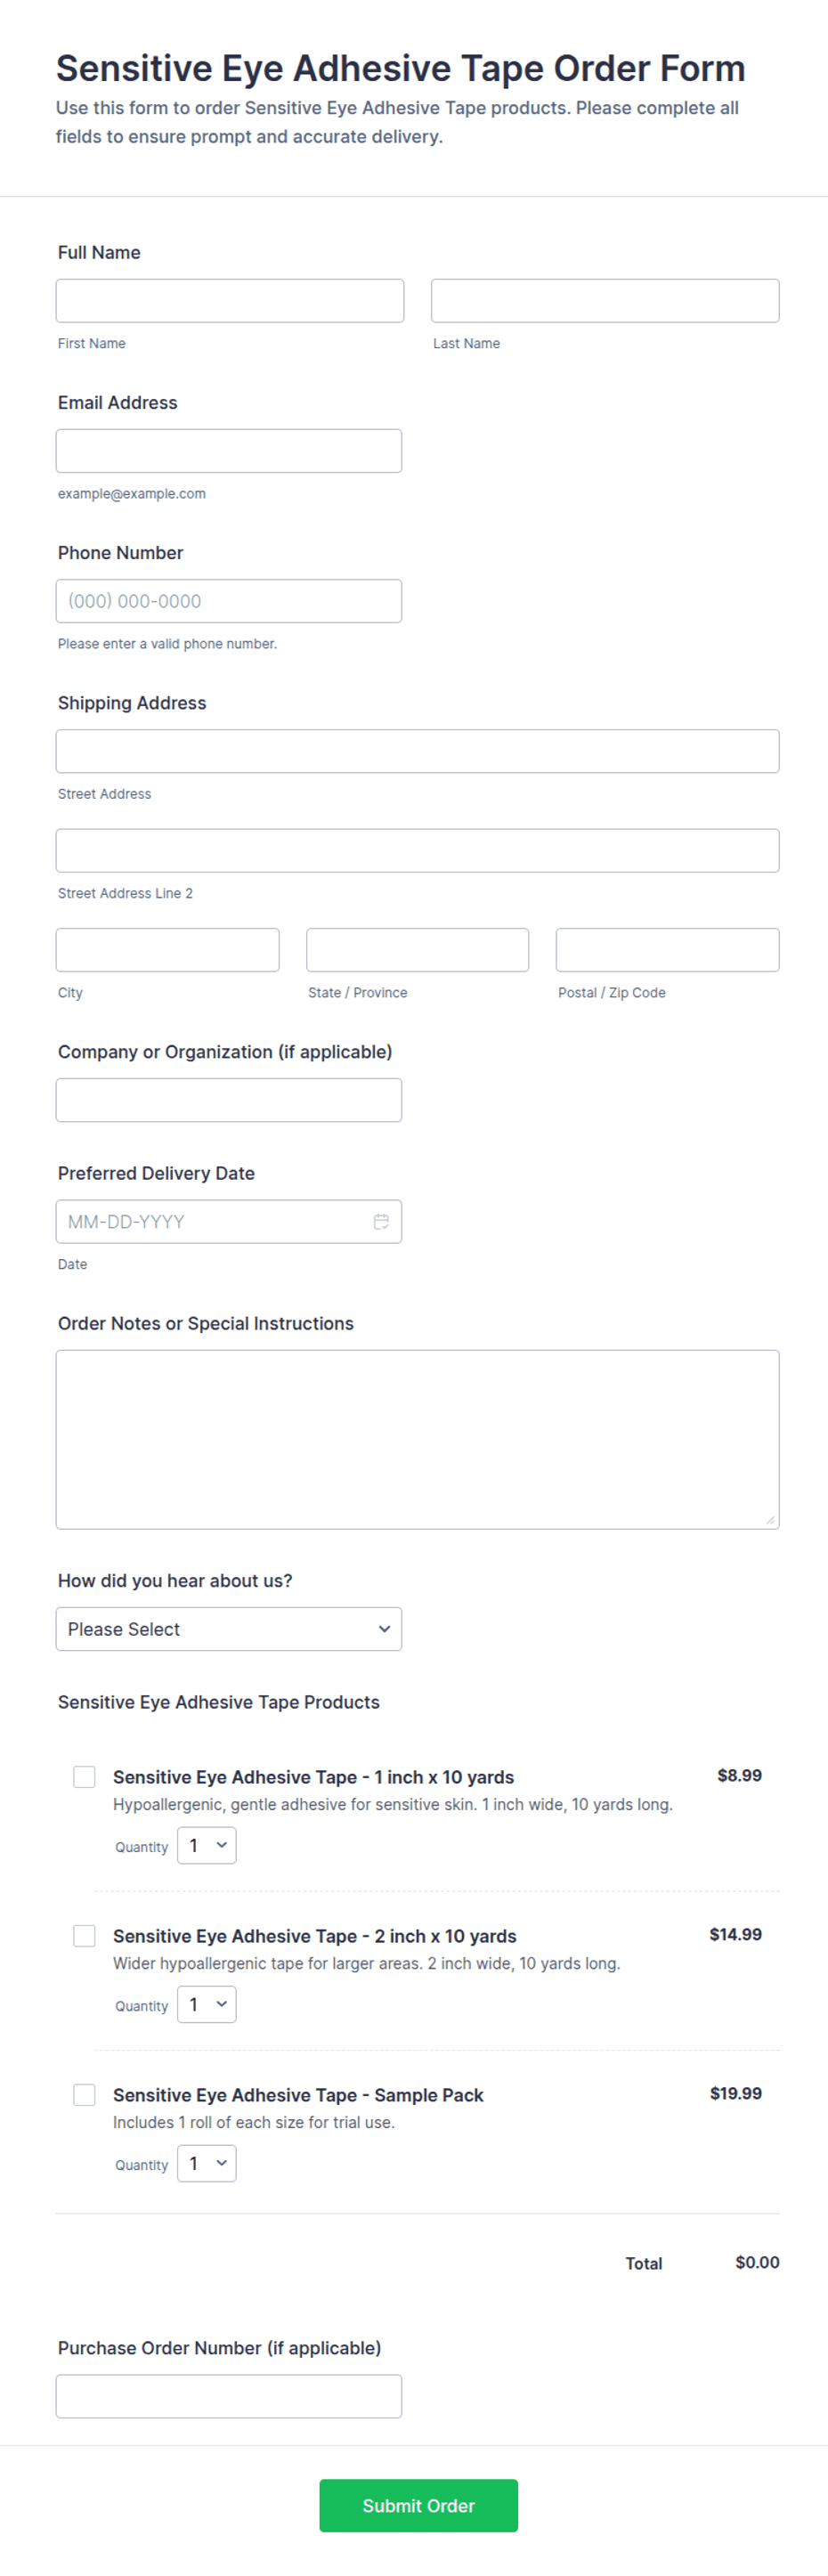Focus the First Name field
The image size is (828, 2576).
(230, 301)
